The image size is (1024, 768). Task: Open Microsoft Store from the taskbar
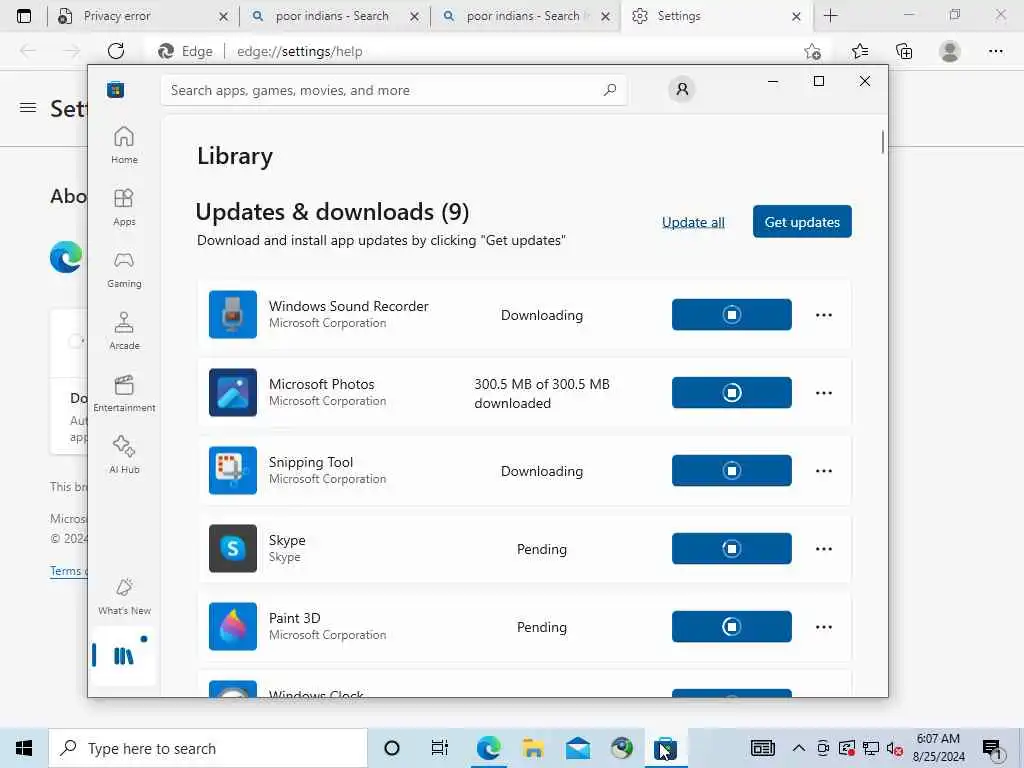point(665,748)
